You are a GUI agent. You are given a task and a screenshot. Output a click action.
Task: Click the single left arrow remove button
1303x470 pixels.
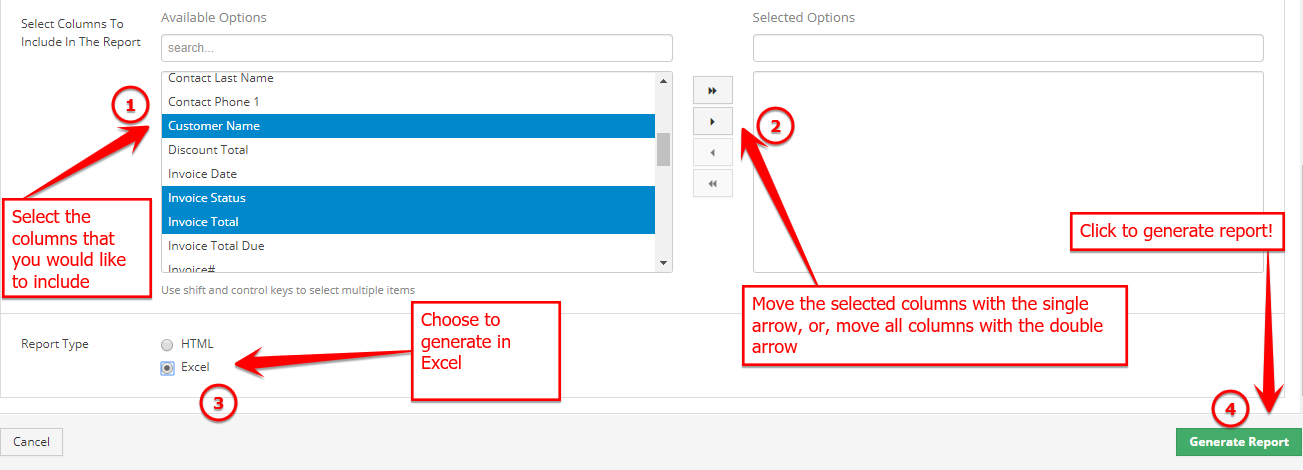(713, 153)
